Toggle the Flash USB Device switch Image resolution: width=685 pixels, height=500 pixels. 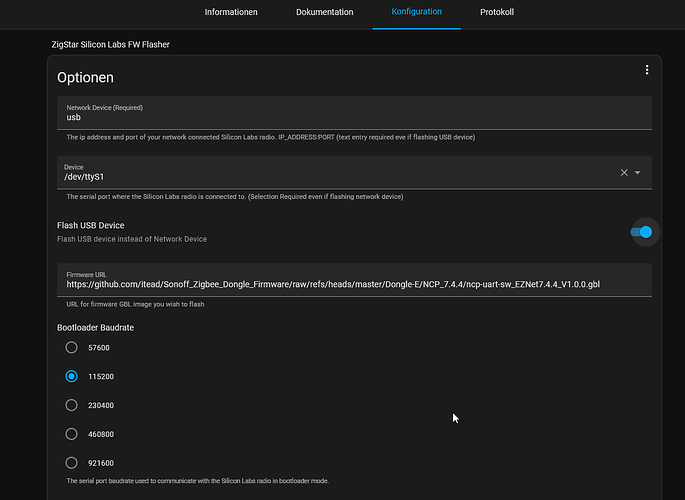pyautogui.click(x=641, y=232)
